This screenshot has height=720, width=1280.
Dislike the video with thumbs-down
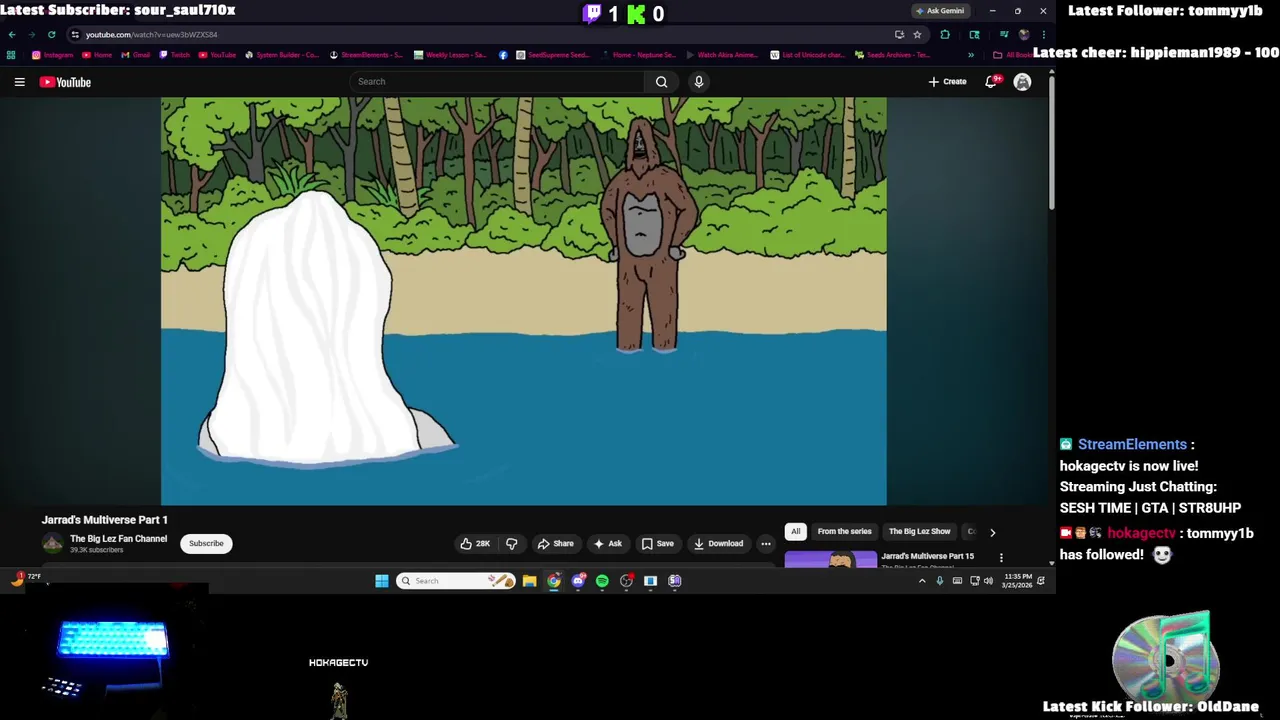511,544
